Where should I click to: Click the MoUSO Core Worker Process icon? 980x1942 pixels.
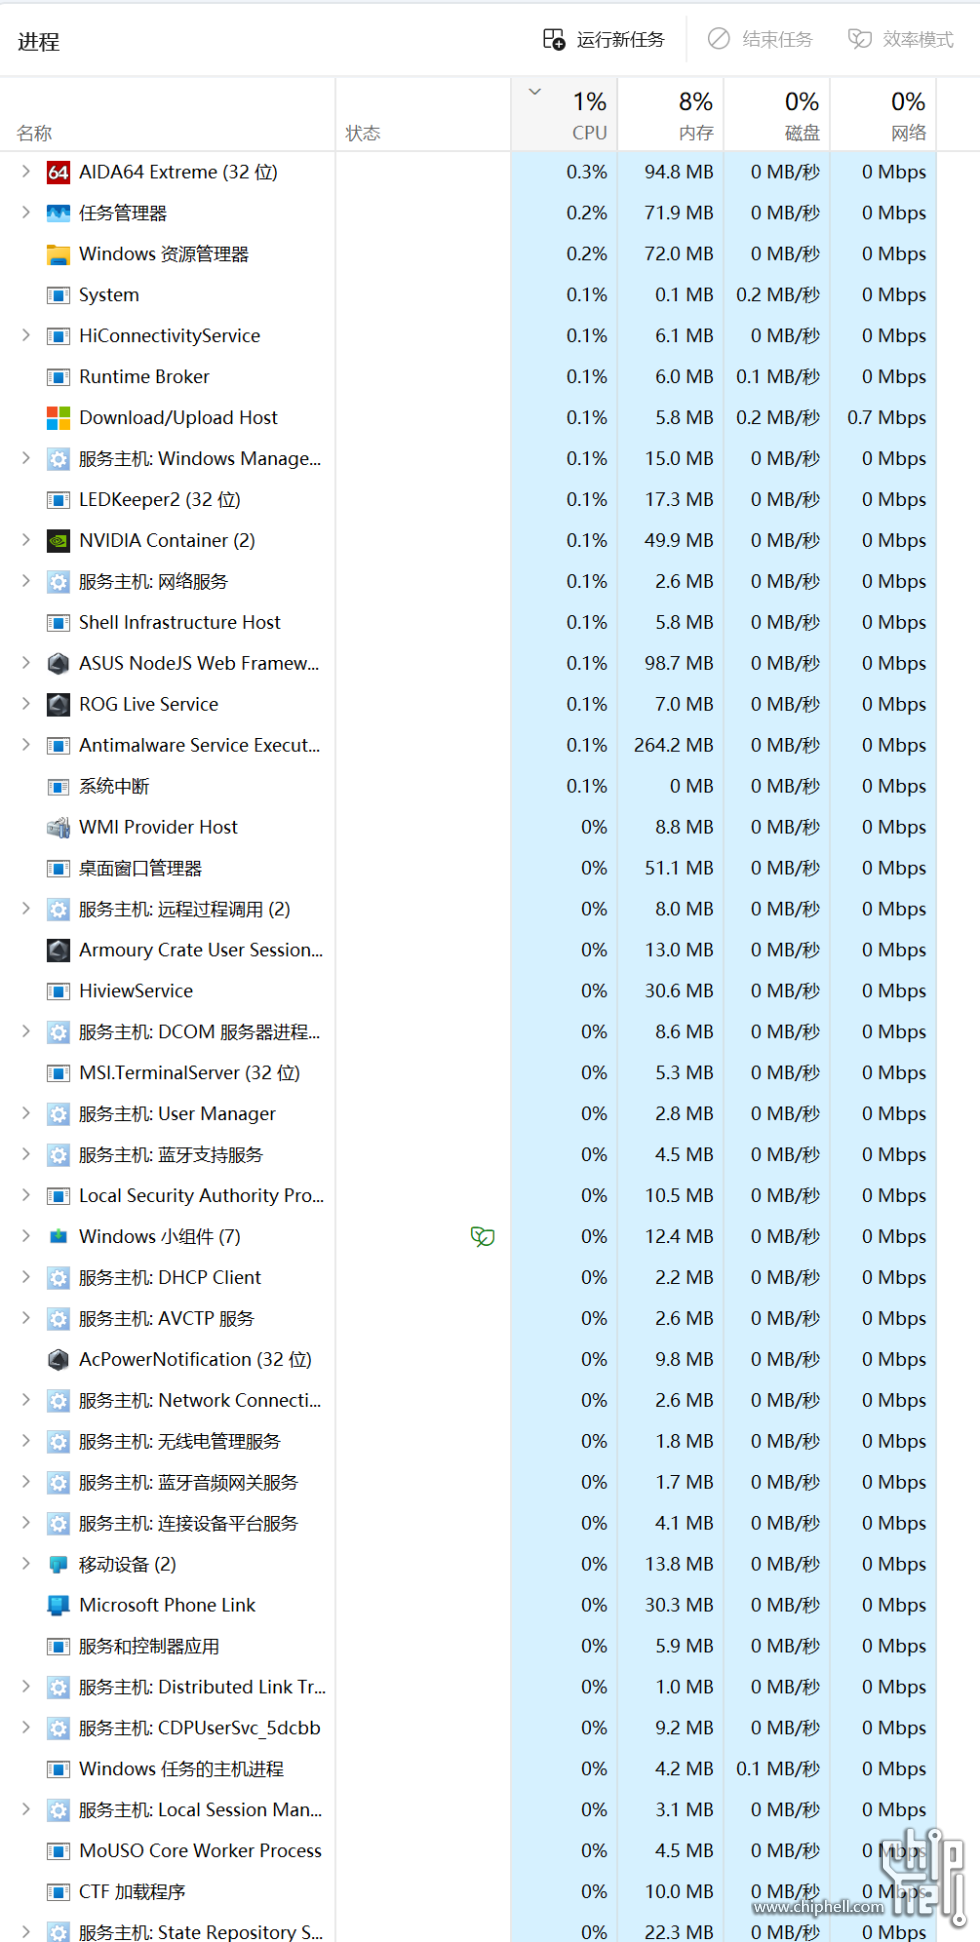coord(59,1851)
